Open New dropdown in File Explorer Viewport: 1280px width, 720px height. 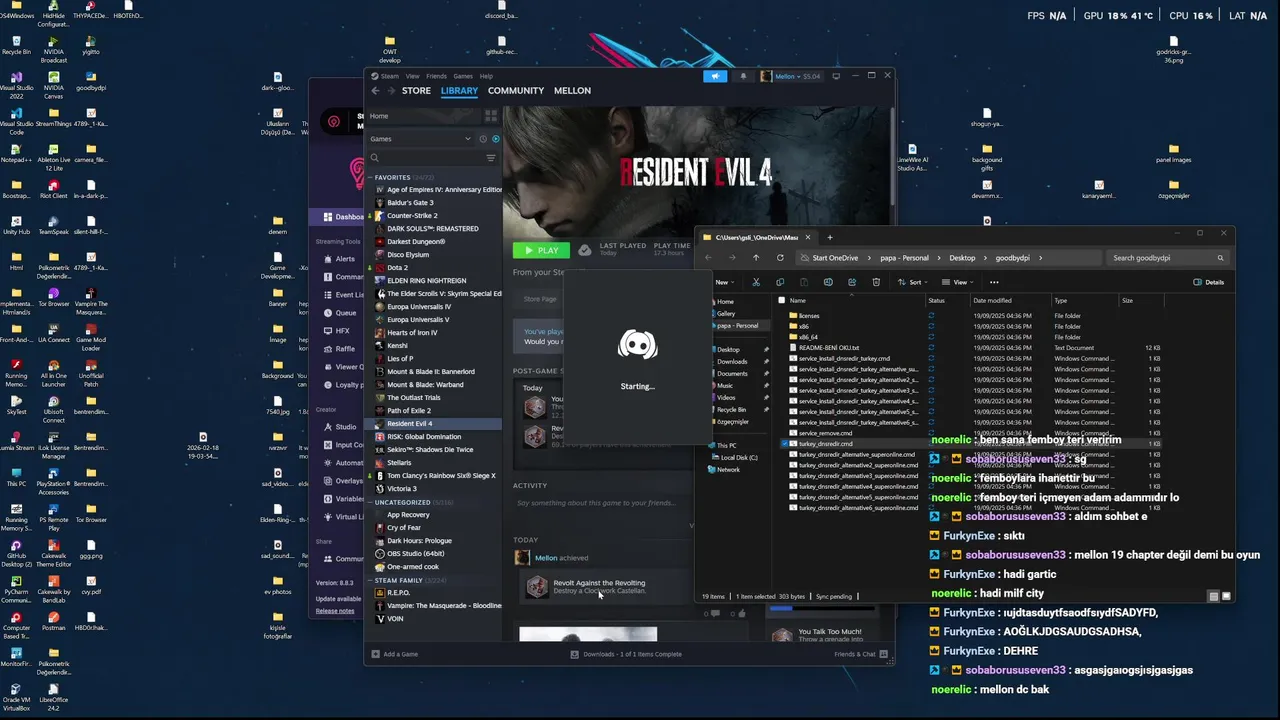click(x=723, y=282)
